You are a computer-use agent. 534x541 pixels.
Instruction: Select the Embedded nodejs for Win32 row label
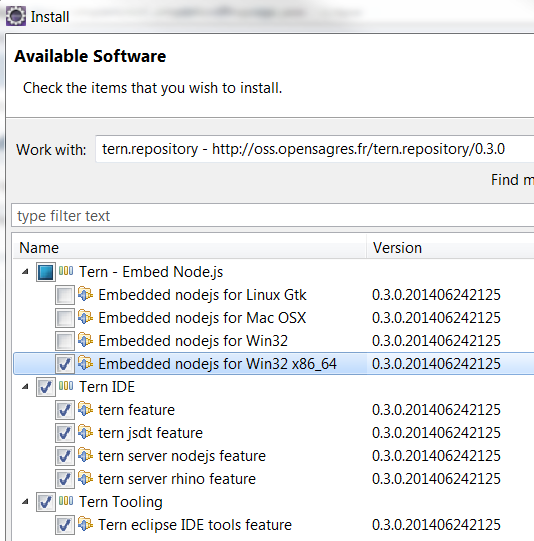coord(193,341)
